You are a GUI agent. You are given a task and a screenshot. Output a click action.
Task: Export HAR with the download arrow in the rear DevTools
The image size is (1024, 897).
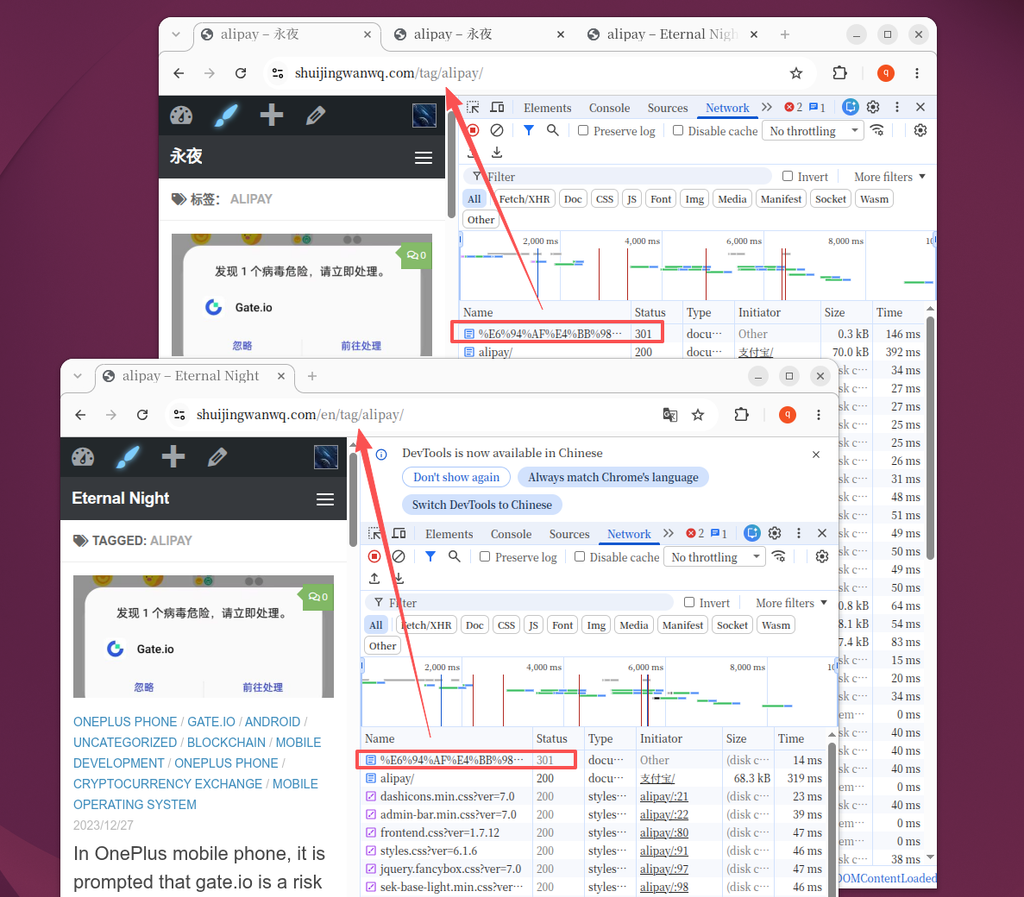coord(497,152)
